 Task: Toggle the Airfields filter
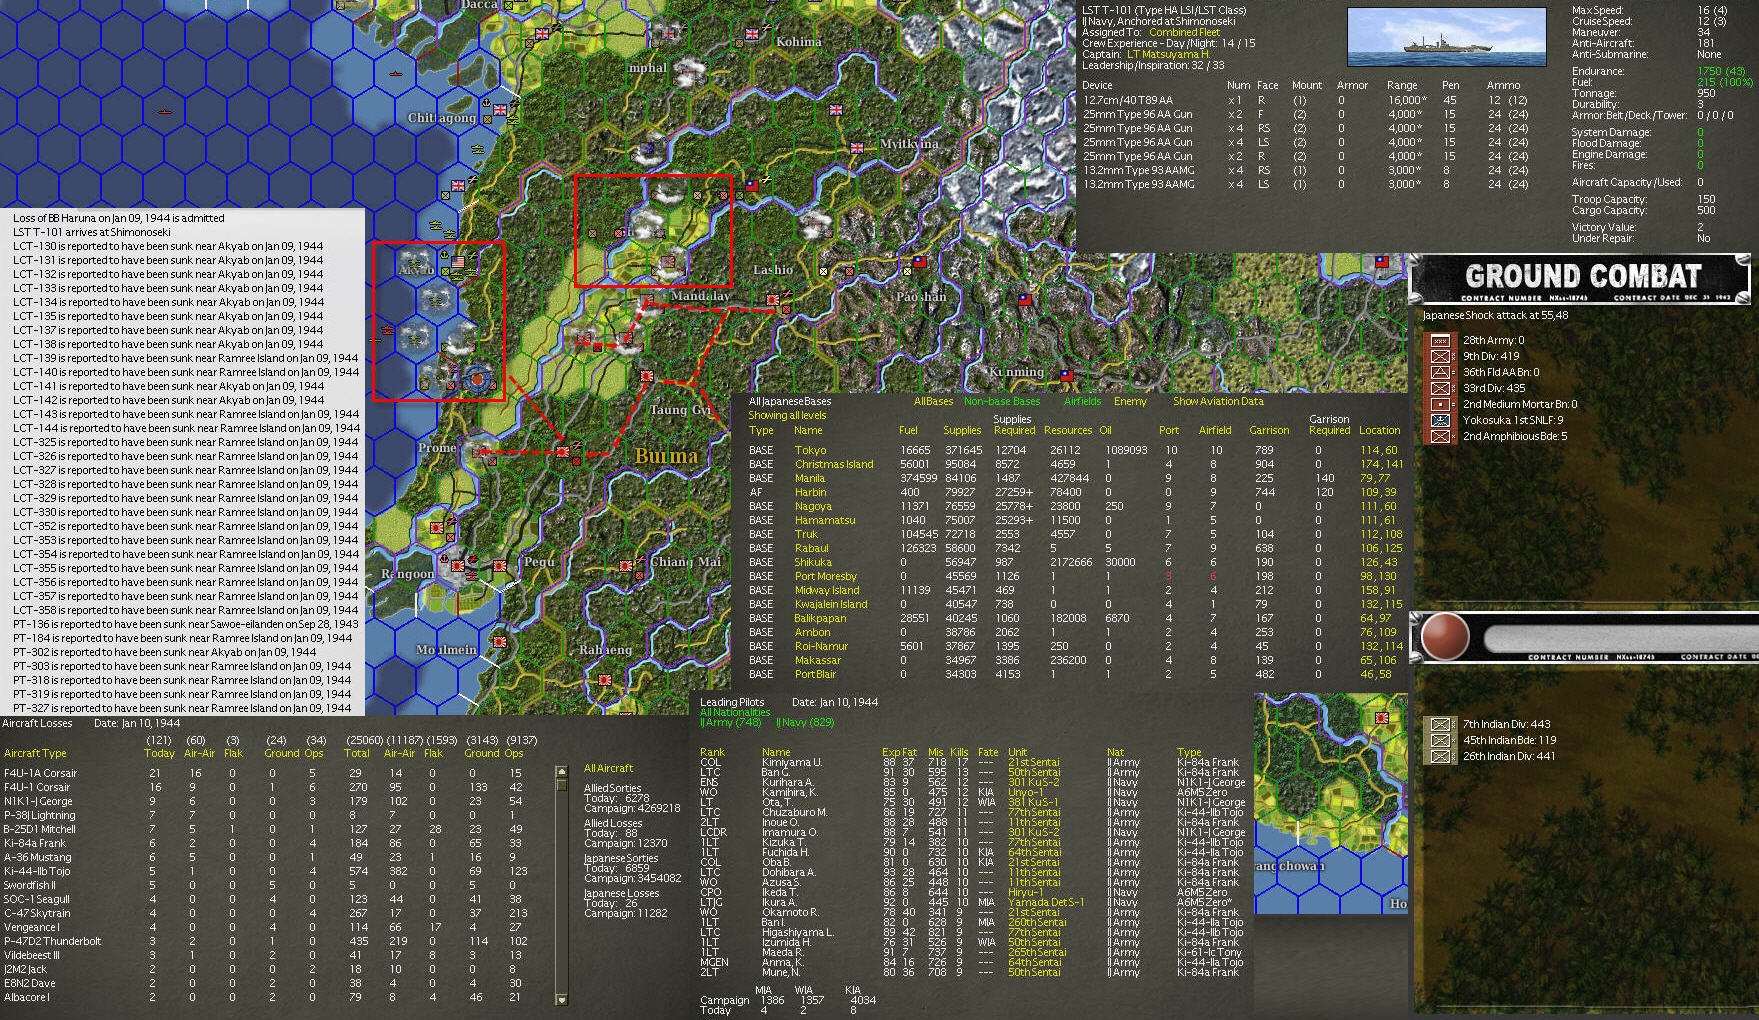(x=1082, y=401)
